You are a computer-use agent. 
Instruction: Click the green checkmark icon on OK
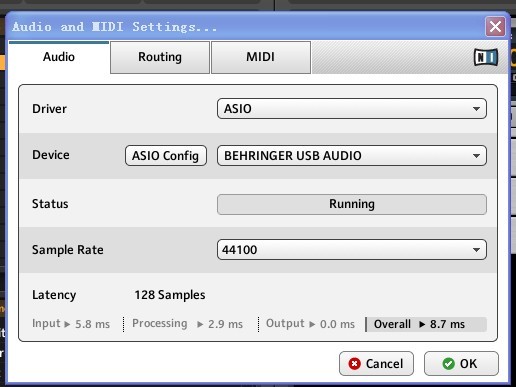[x=448, y=363]
